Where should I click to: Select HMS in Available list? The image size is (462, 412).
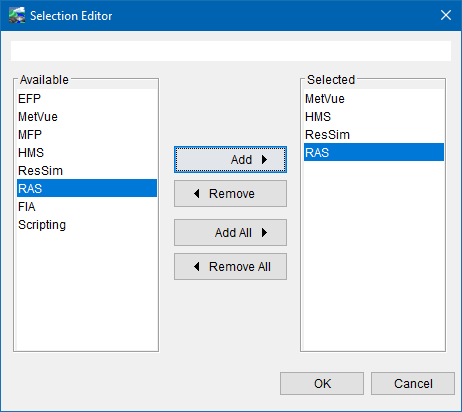(87, 153)
